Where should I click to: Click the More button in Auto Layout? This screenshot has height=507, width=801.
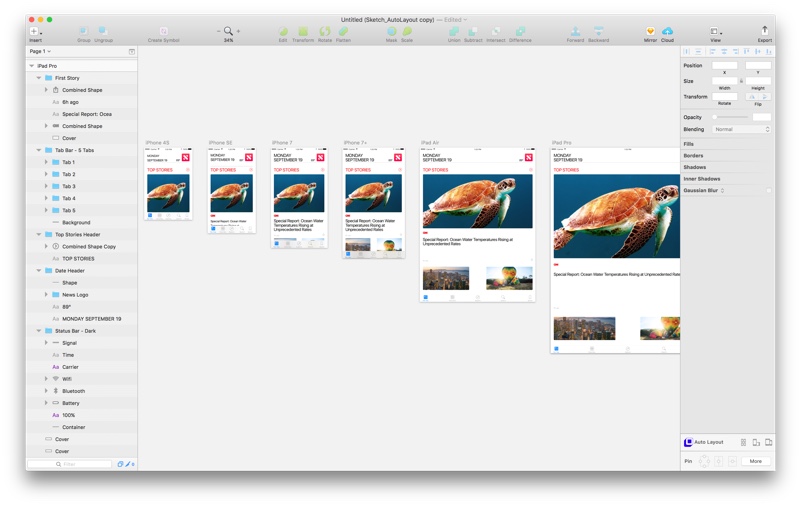pyautogui.click(x=756, y=461)
